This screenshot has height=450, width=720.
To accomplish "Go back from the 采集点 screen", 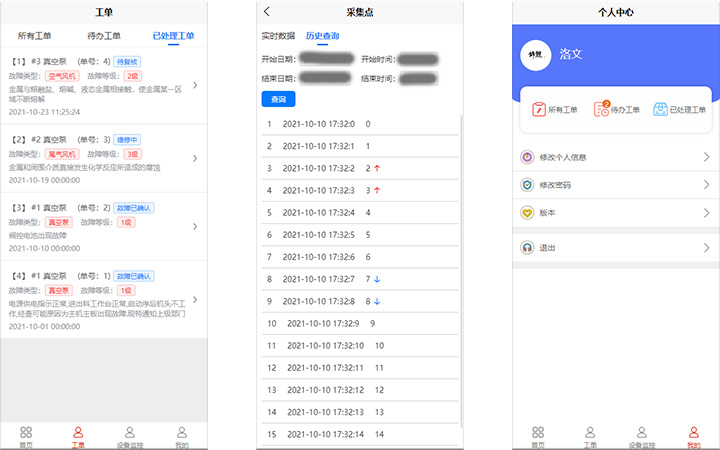I will [267, 12].
